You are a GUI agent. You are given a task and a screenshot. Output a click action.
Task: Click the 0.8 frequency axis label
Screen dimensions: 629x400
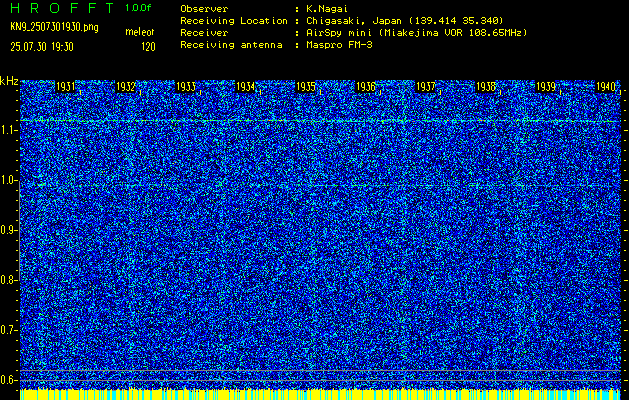point(7,280)
